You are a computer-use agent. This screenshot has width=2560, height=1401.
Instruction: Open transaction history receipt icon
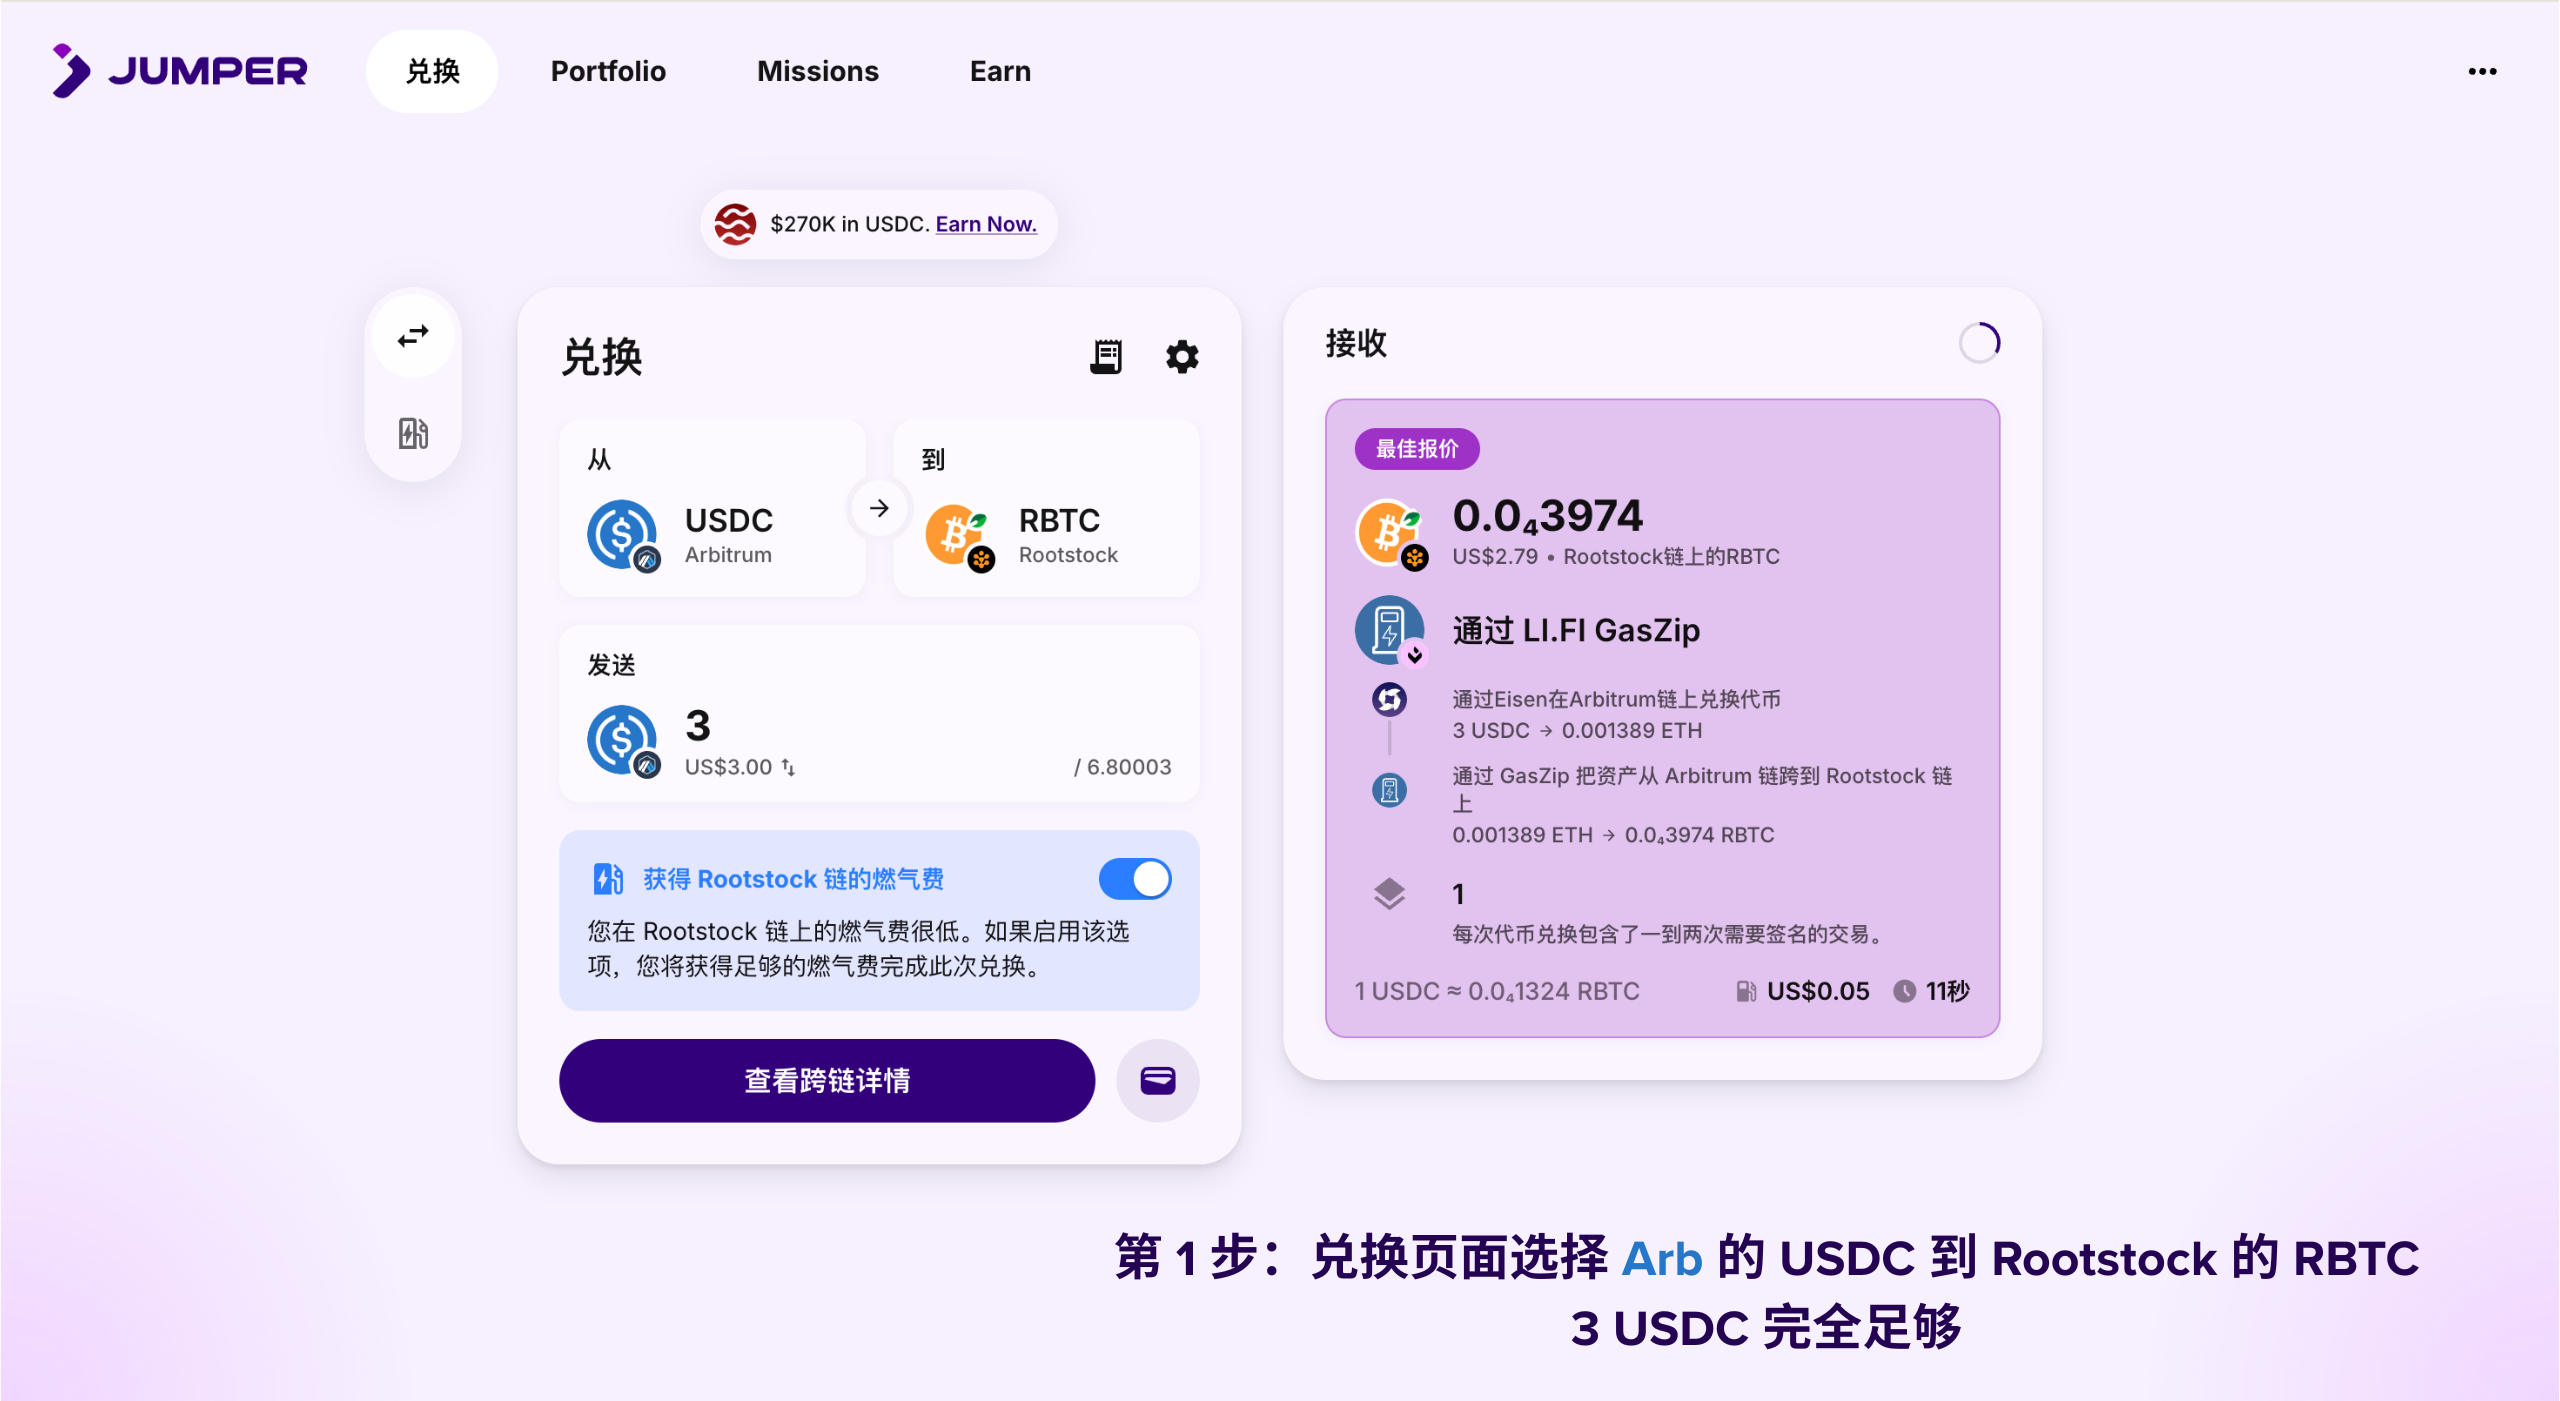point(1106,357)
